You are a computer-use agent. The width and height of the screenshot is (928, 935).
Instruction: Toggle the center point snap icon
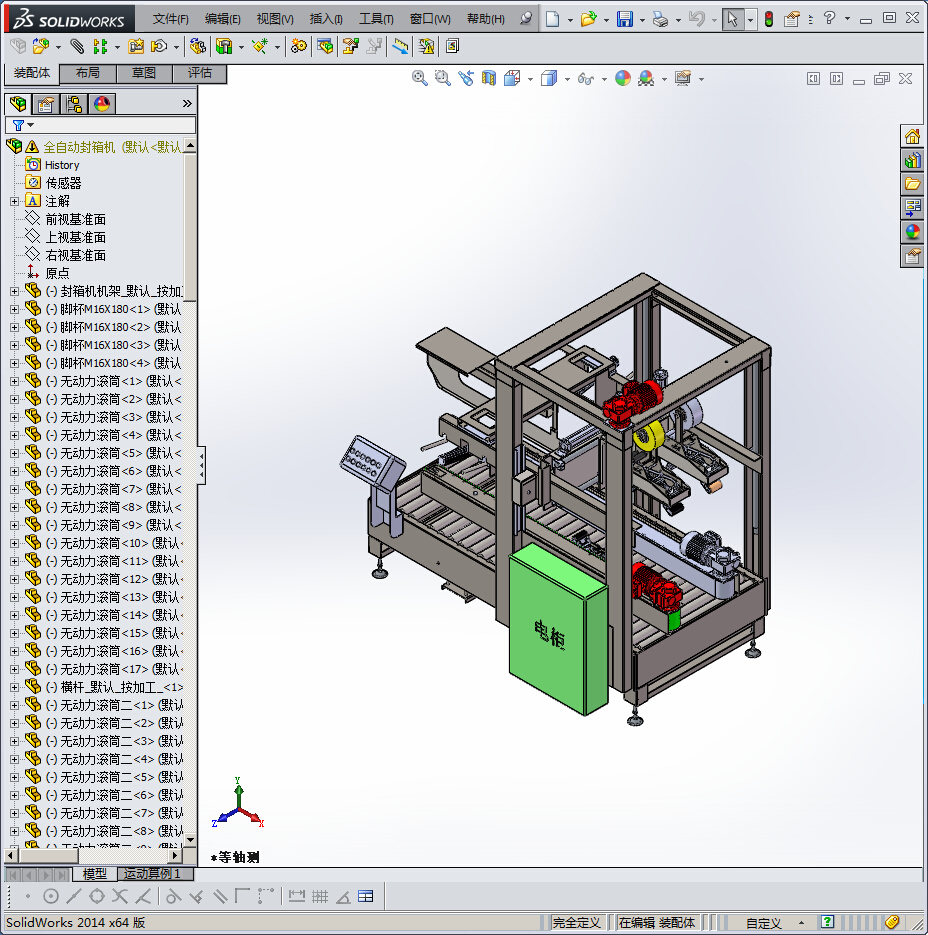[51, 896]
